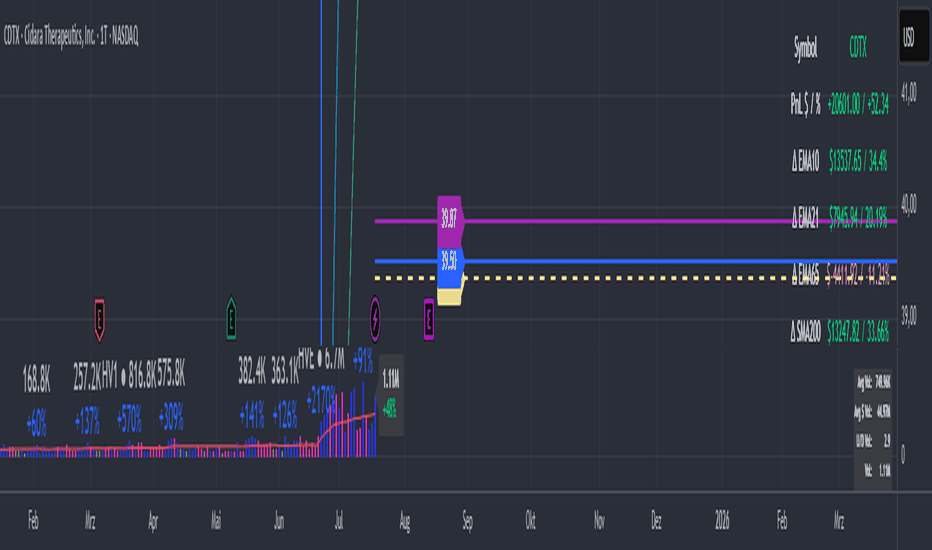This screenshot has width=932, height=550.
Task: Click the +126% volume change label
Action: coord(285,415)
